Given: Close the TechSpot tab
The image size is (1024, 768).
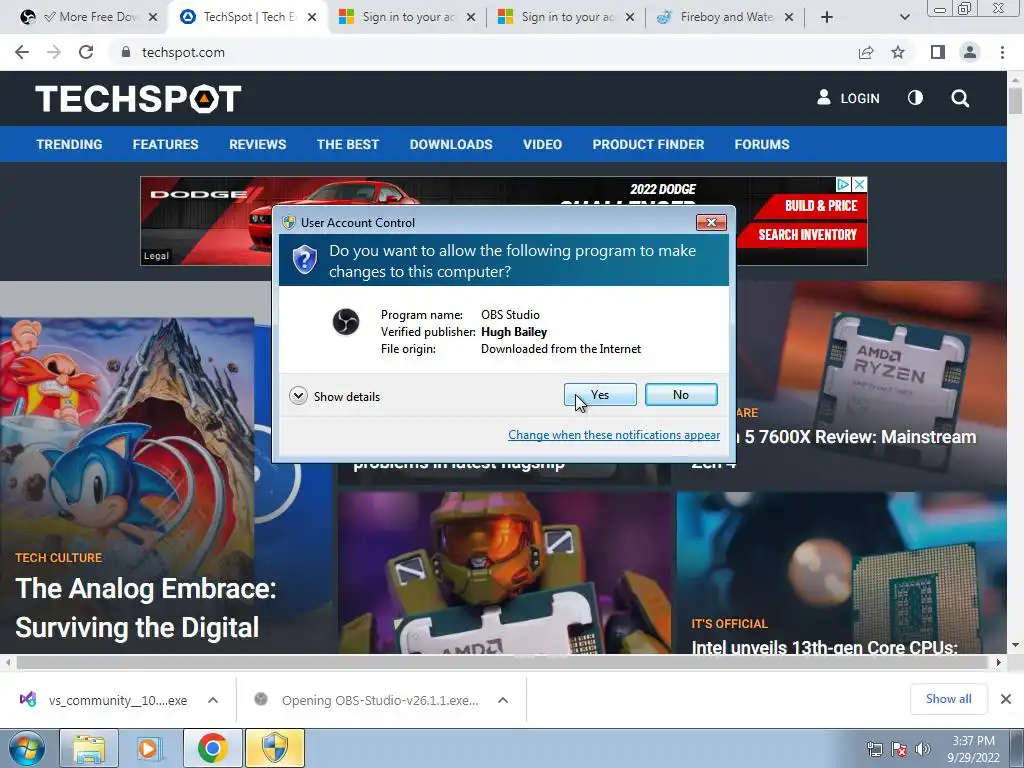Looking at the screenshot, I should (312, 17).
